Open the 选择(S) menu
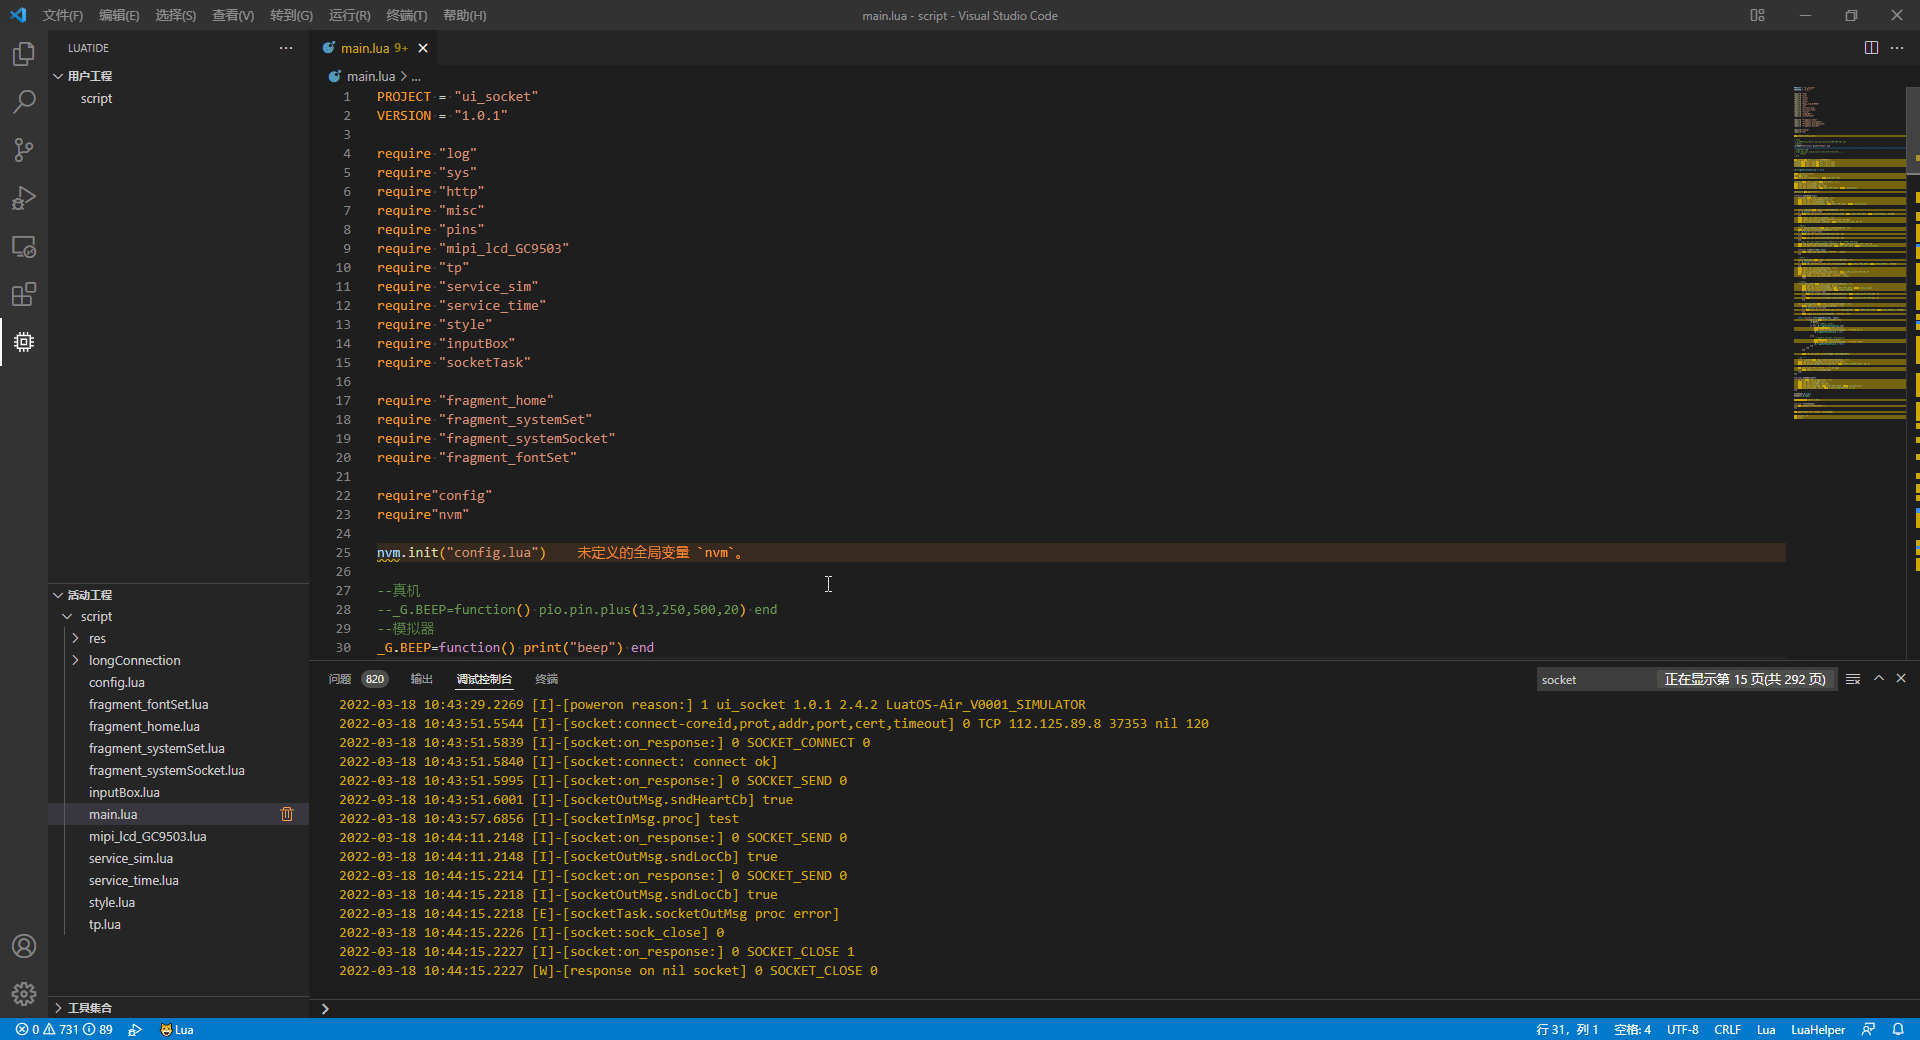 coord(176,15)
